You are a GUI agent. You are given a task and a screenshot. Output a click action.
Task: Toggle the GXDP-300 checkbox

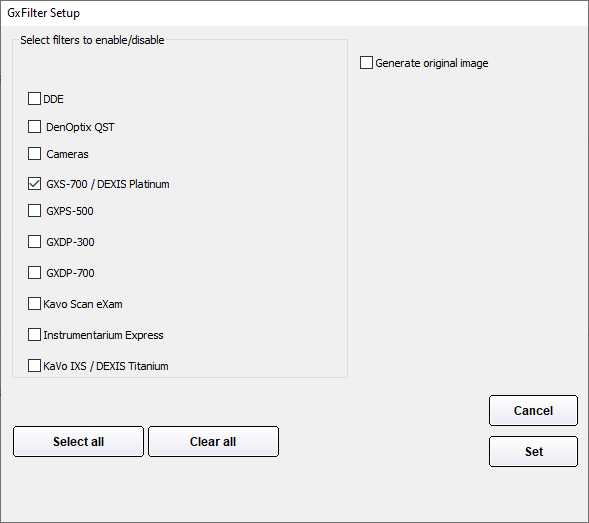click(x=34, y=242)
